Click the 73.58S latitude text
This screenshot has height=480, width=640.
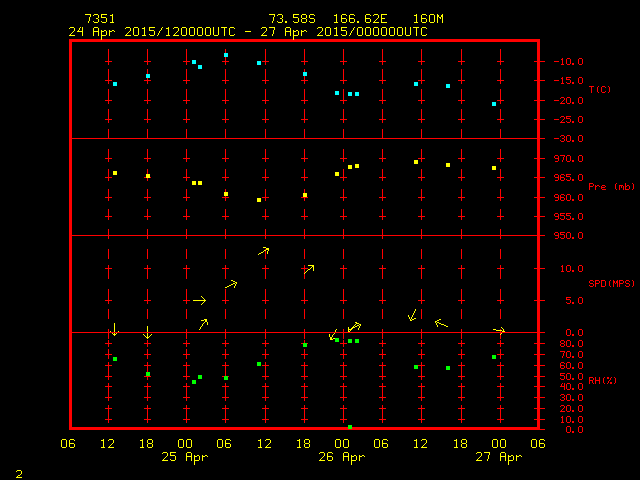click(x=290, y=19)
